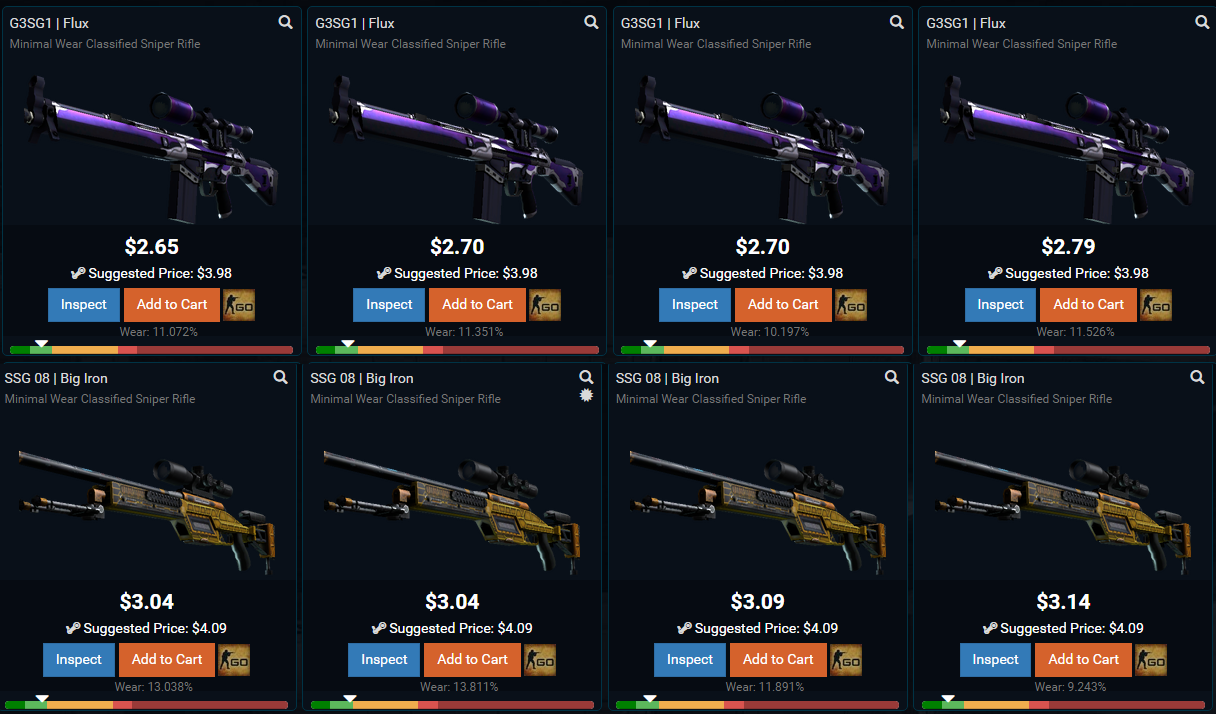The image size is (1216, 714).
Task: Click magnifier icon on $2.79 G3SG1 Flux card
Action: (x=1202, y=22)
